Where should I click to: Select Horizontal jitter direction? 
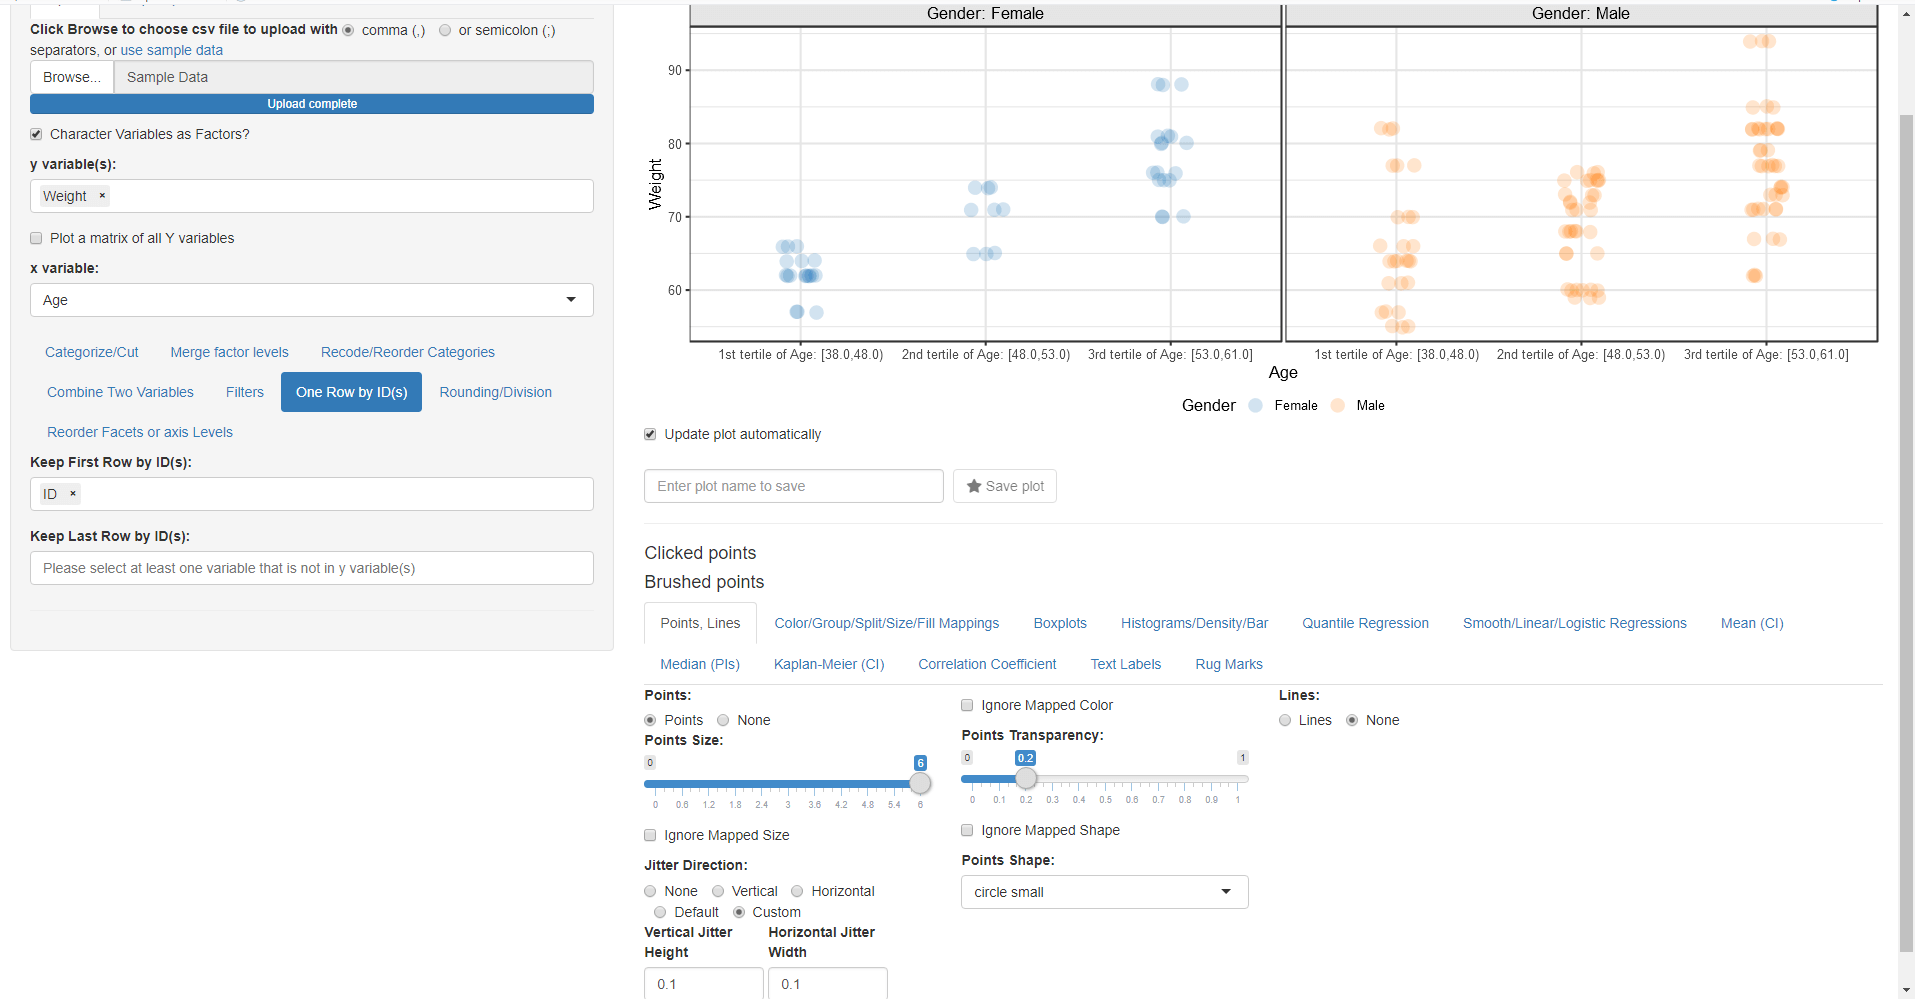(797, 891)
